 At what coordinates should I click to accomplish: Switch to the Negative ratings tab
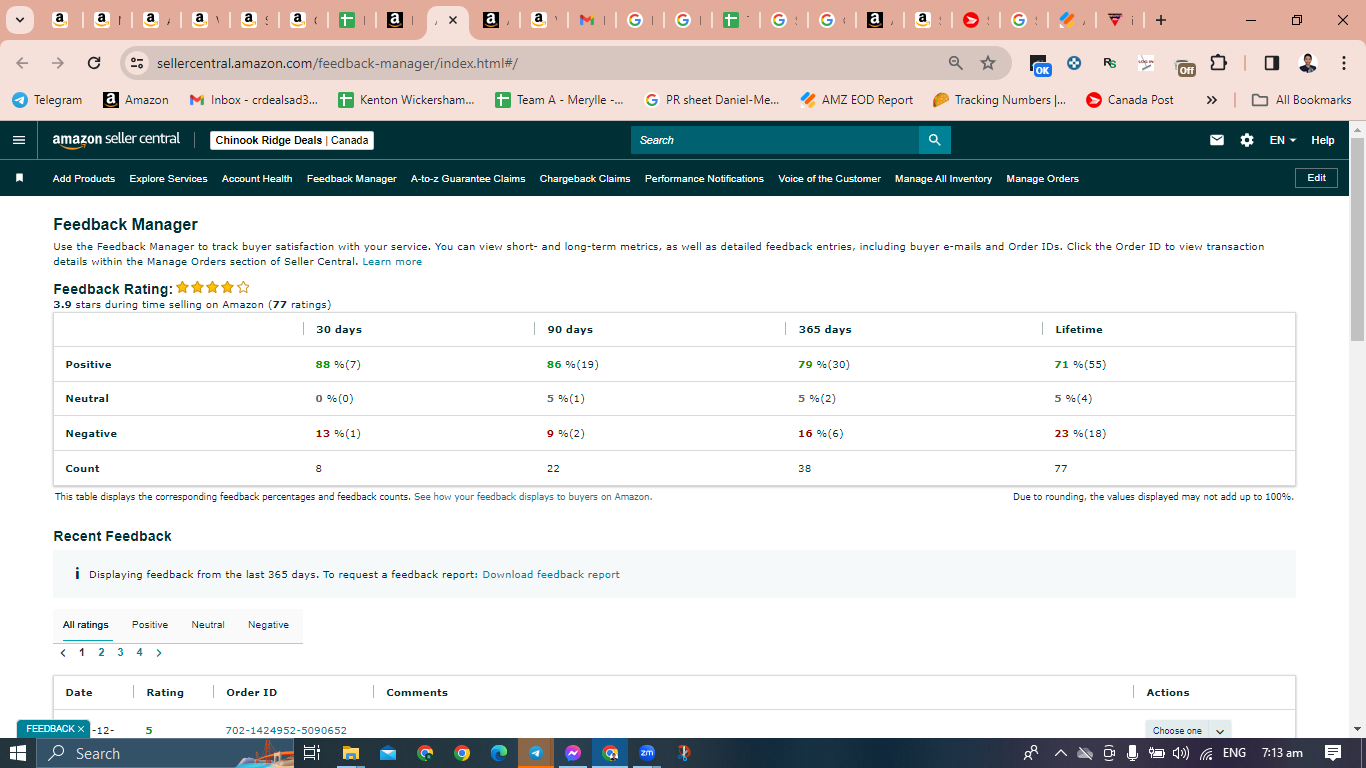coord(268,625)
